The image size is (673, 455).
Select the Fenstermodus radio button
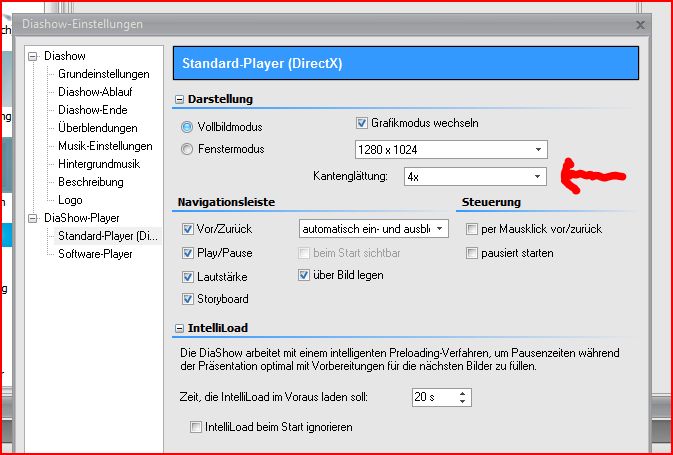pos(187,150)
